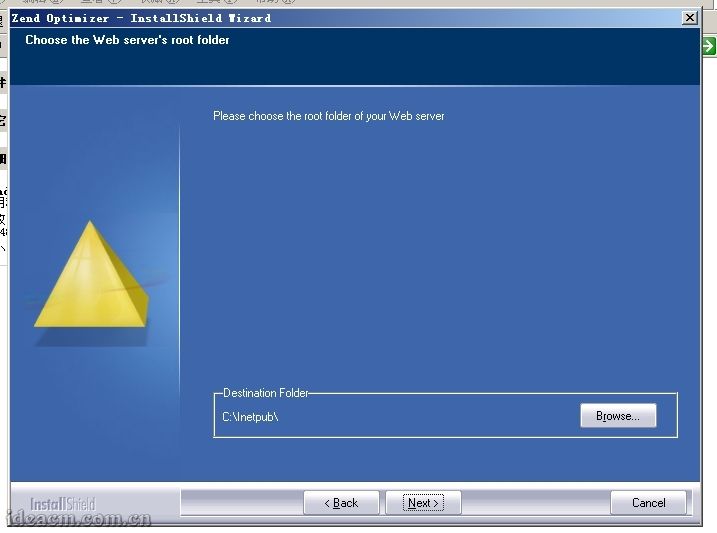
Task: Open the Browse... folder picker
Action: [x=618, y=416]
